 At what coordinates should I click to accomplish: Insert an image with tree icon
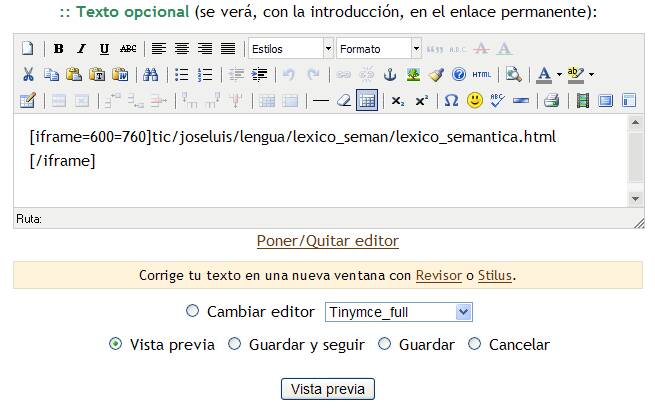click(x=413, y=75)
